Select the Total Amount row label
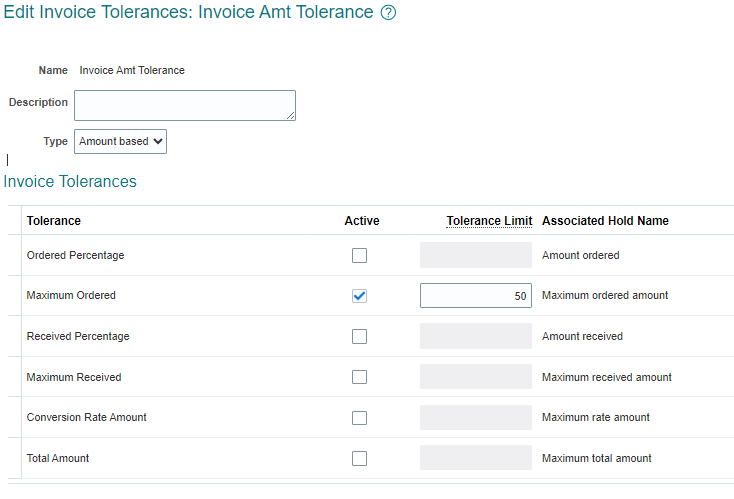734x499 pixels. pos(58,458)
